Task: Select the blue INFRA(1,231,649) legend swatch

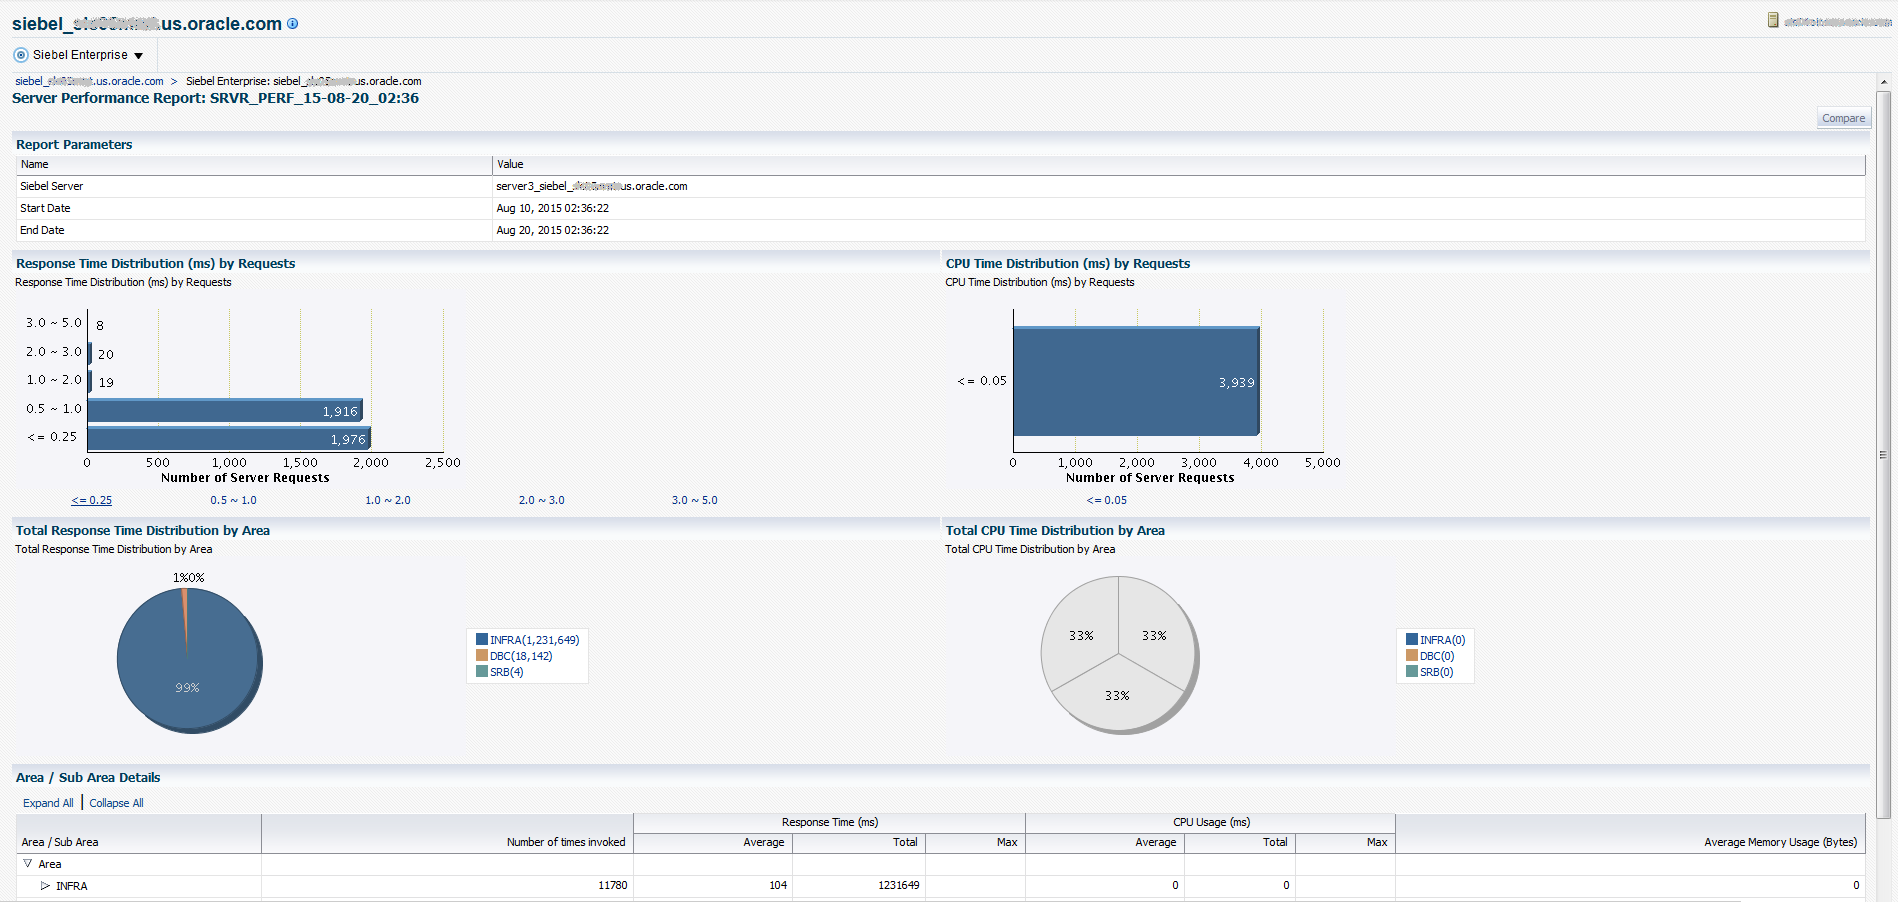Action: (x=481, y=639)
